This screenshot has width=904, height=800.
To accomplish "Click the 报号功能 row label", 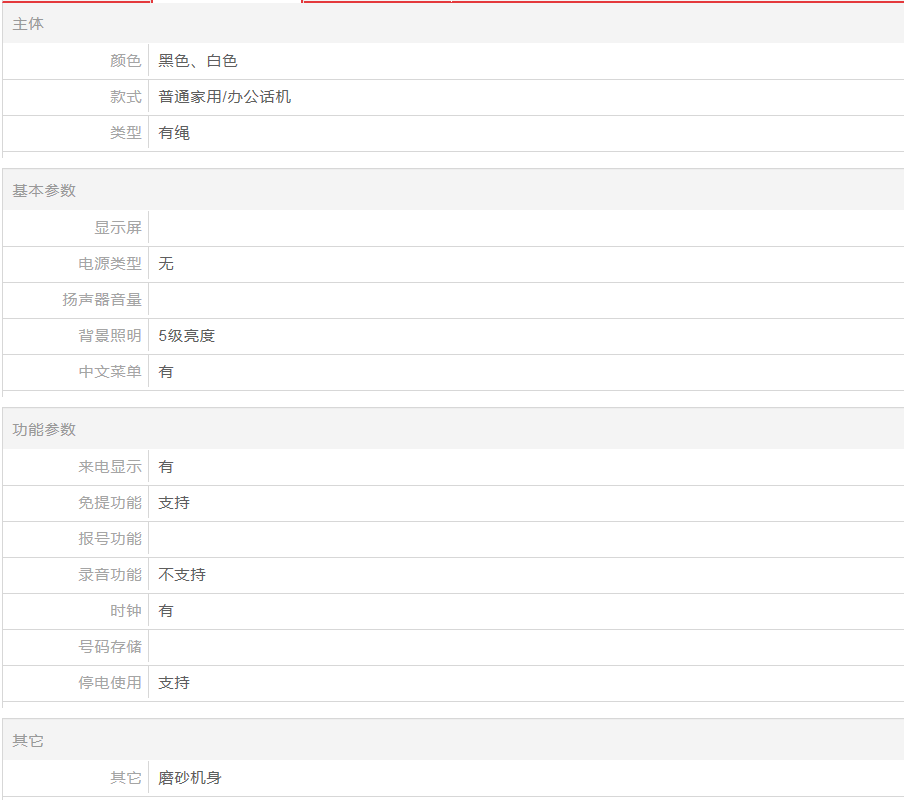I will click(x=110, y=539).
